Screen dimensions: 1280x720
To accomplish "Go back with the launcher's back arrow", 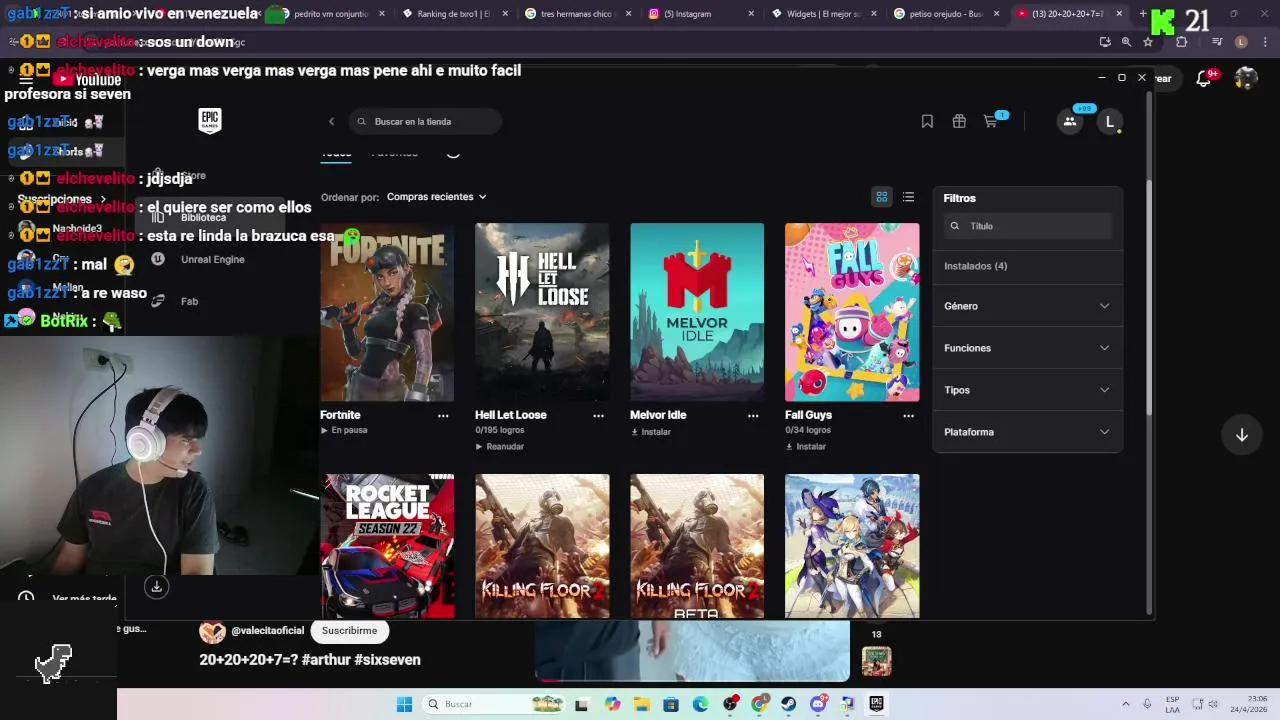I will click(331, 122).
